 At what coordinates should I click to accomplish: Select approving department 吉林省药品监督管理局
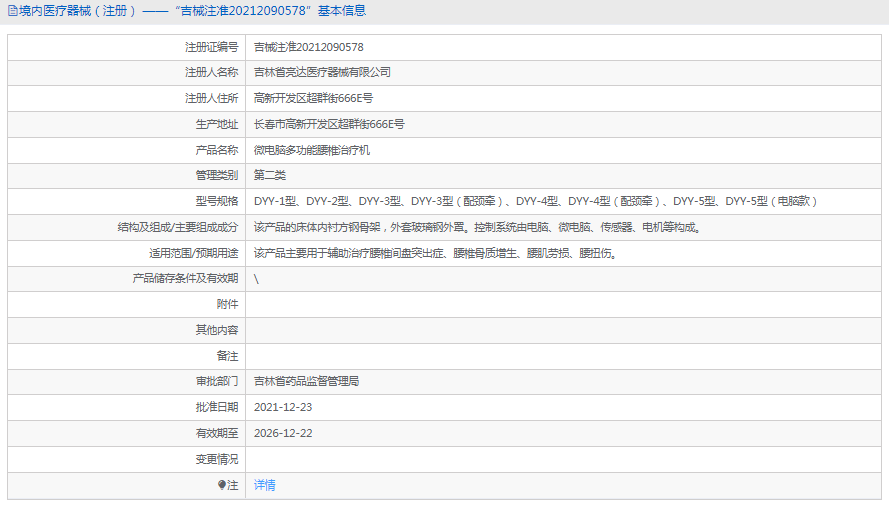coord(306,381)
